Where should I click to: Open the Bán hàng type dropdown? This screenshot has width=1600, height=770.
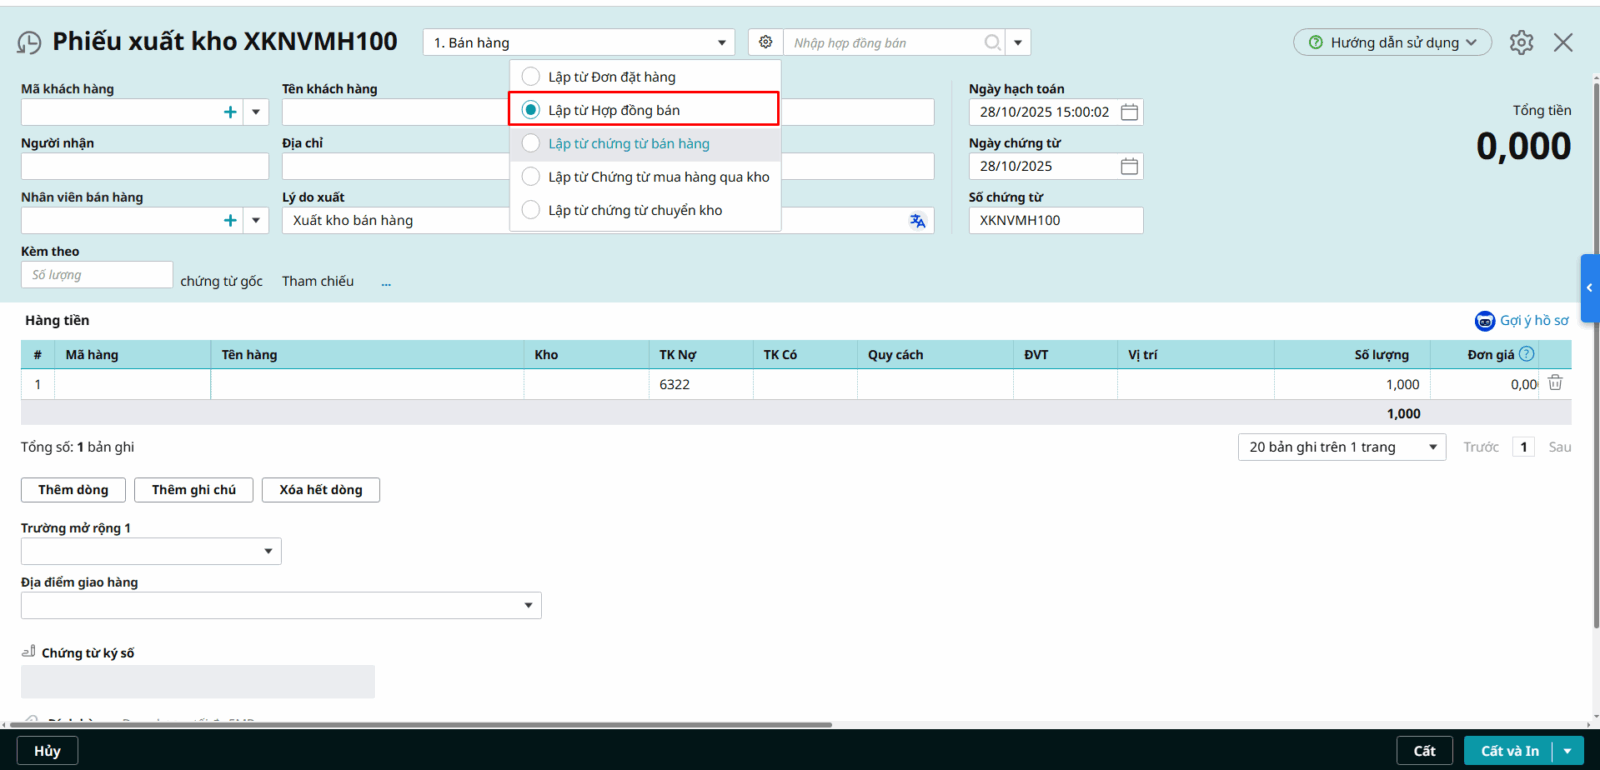pos(580,42)
